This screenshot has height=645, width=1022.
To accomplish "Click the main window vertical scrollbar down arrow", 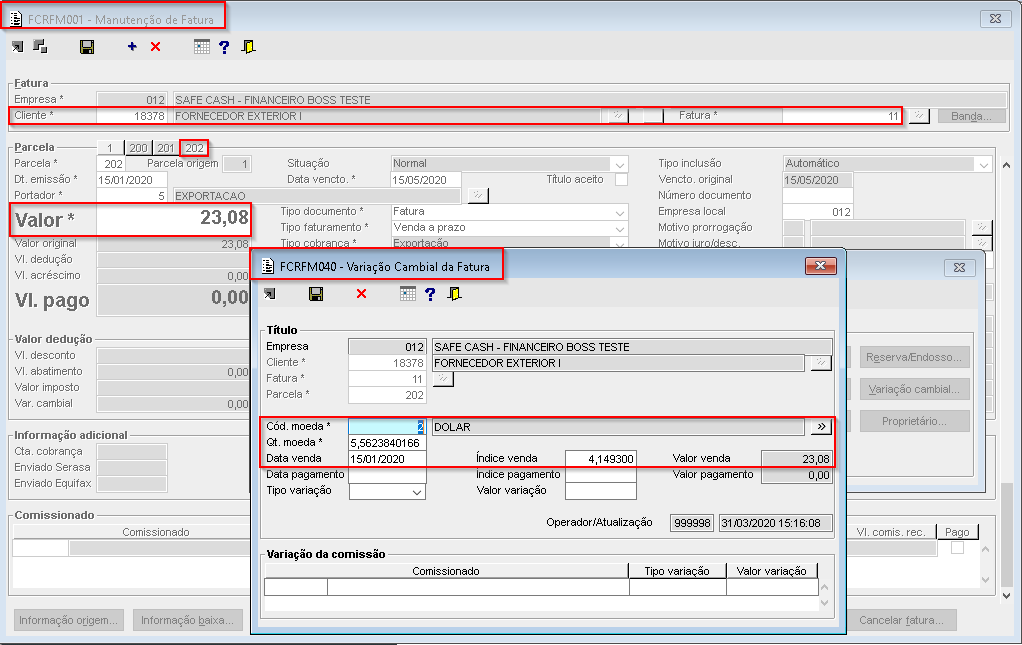I will tap(1006, 595).
